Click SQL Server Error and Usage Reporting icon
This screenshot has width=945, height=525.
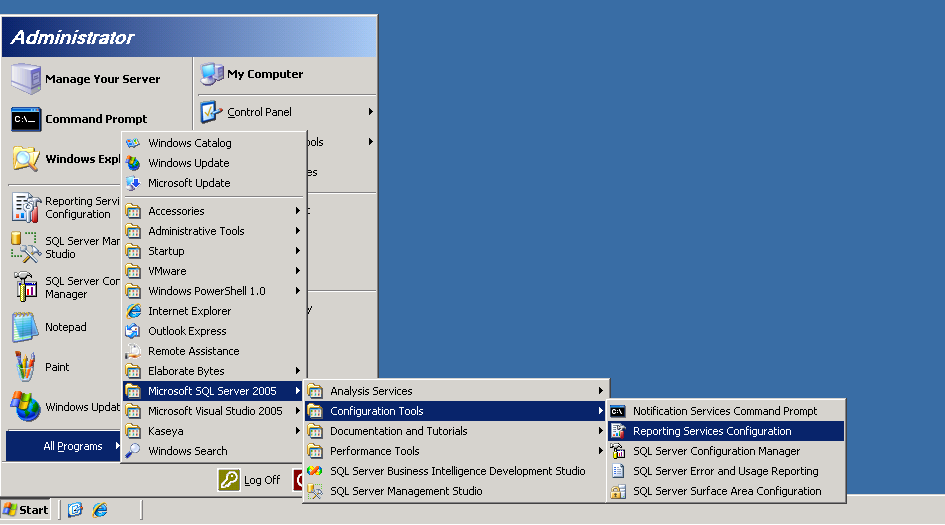[x=618, y=471]
